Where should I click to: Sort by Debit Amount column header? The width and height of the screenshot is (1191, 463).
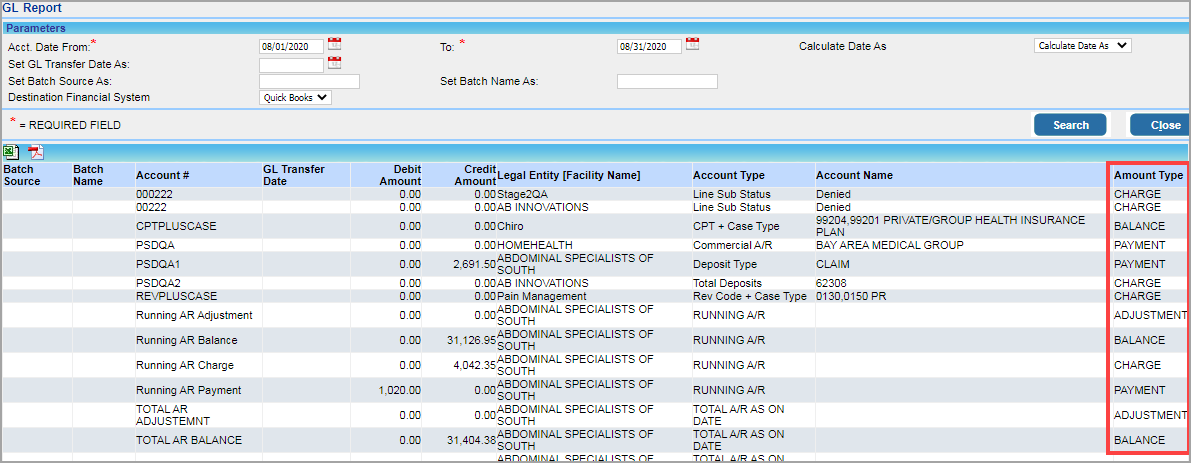[x=402, y=175]
